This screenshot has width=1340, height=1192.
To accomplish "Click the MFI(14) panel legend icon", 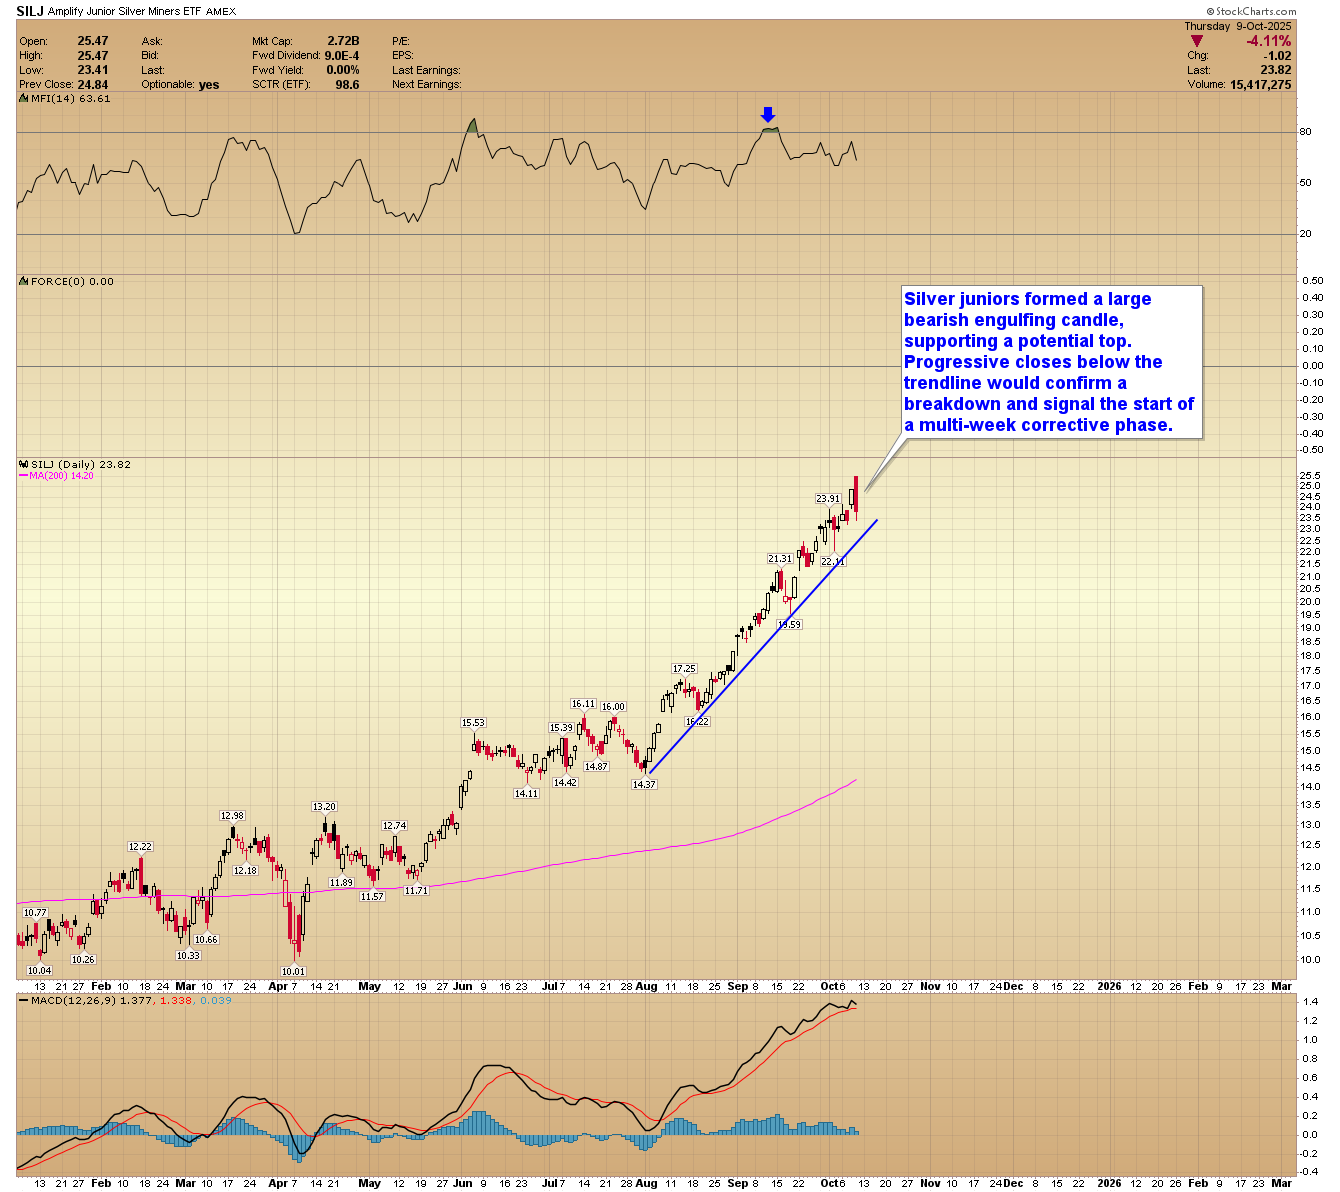I will coord(25,98).
